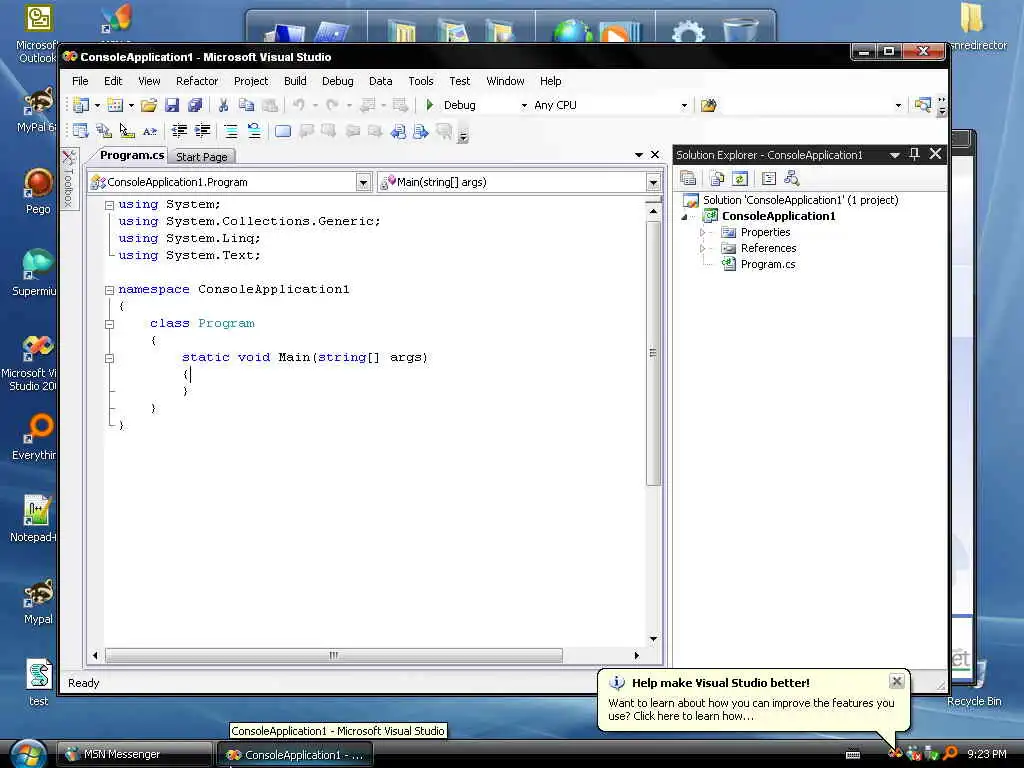The image size is (1024, 768).
Task: Expand the Properties node in Solution Explorer
Action: [x=703, y=232]
